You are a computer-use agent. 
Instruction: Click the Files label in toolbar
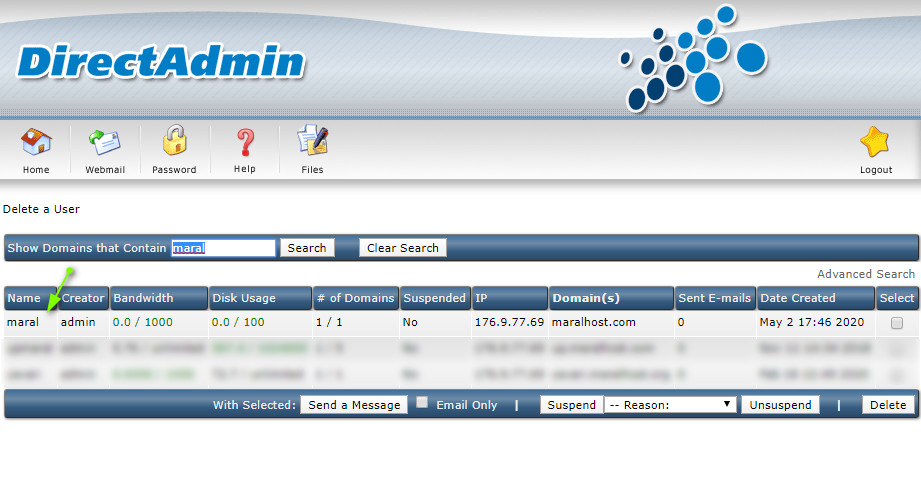click(312, 169)
